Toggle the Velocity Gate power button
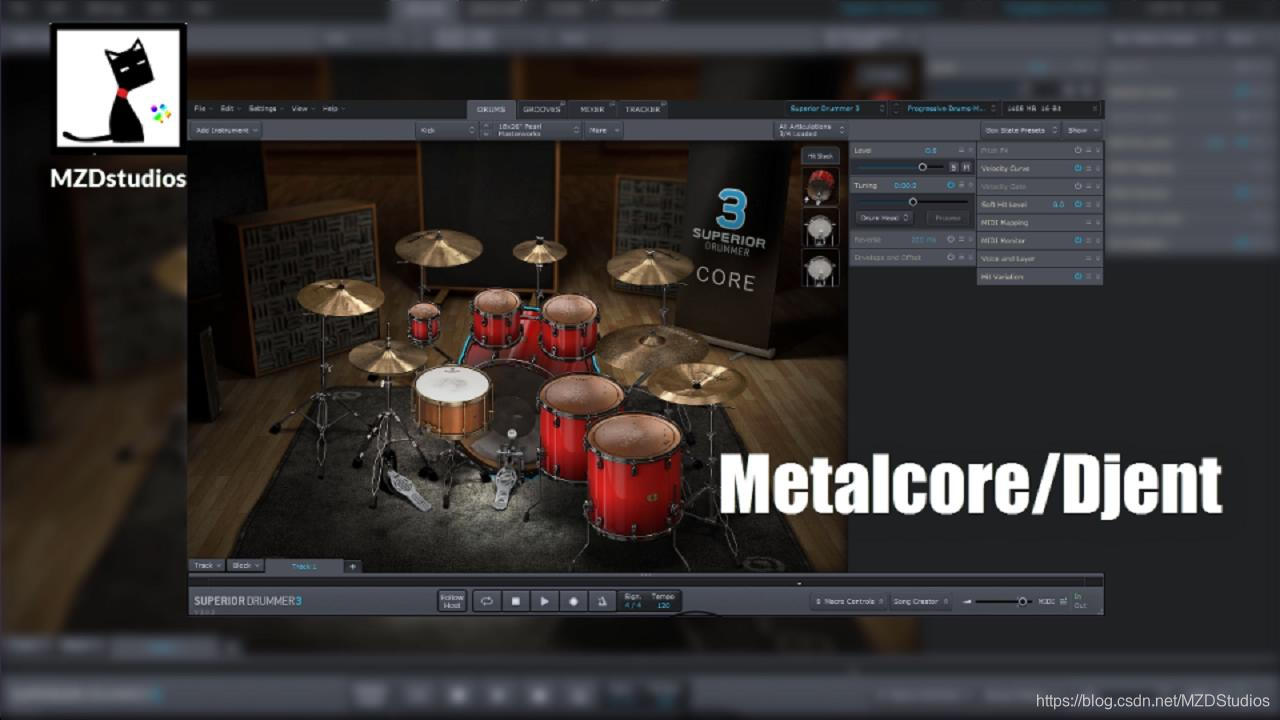The height and width of the screenshot is (720, 1280). click(x=1078, y=186)
